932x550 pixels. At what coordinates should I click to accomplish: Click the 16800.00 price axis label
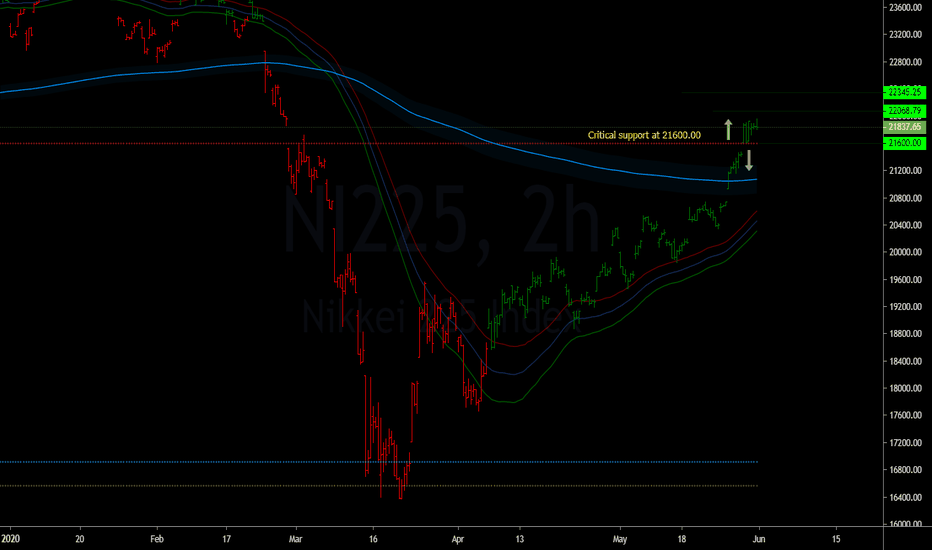coord(905,470)
